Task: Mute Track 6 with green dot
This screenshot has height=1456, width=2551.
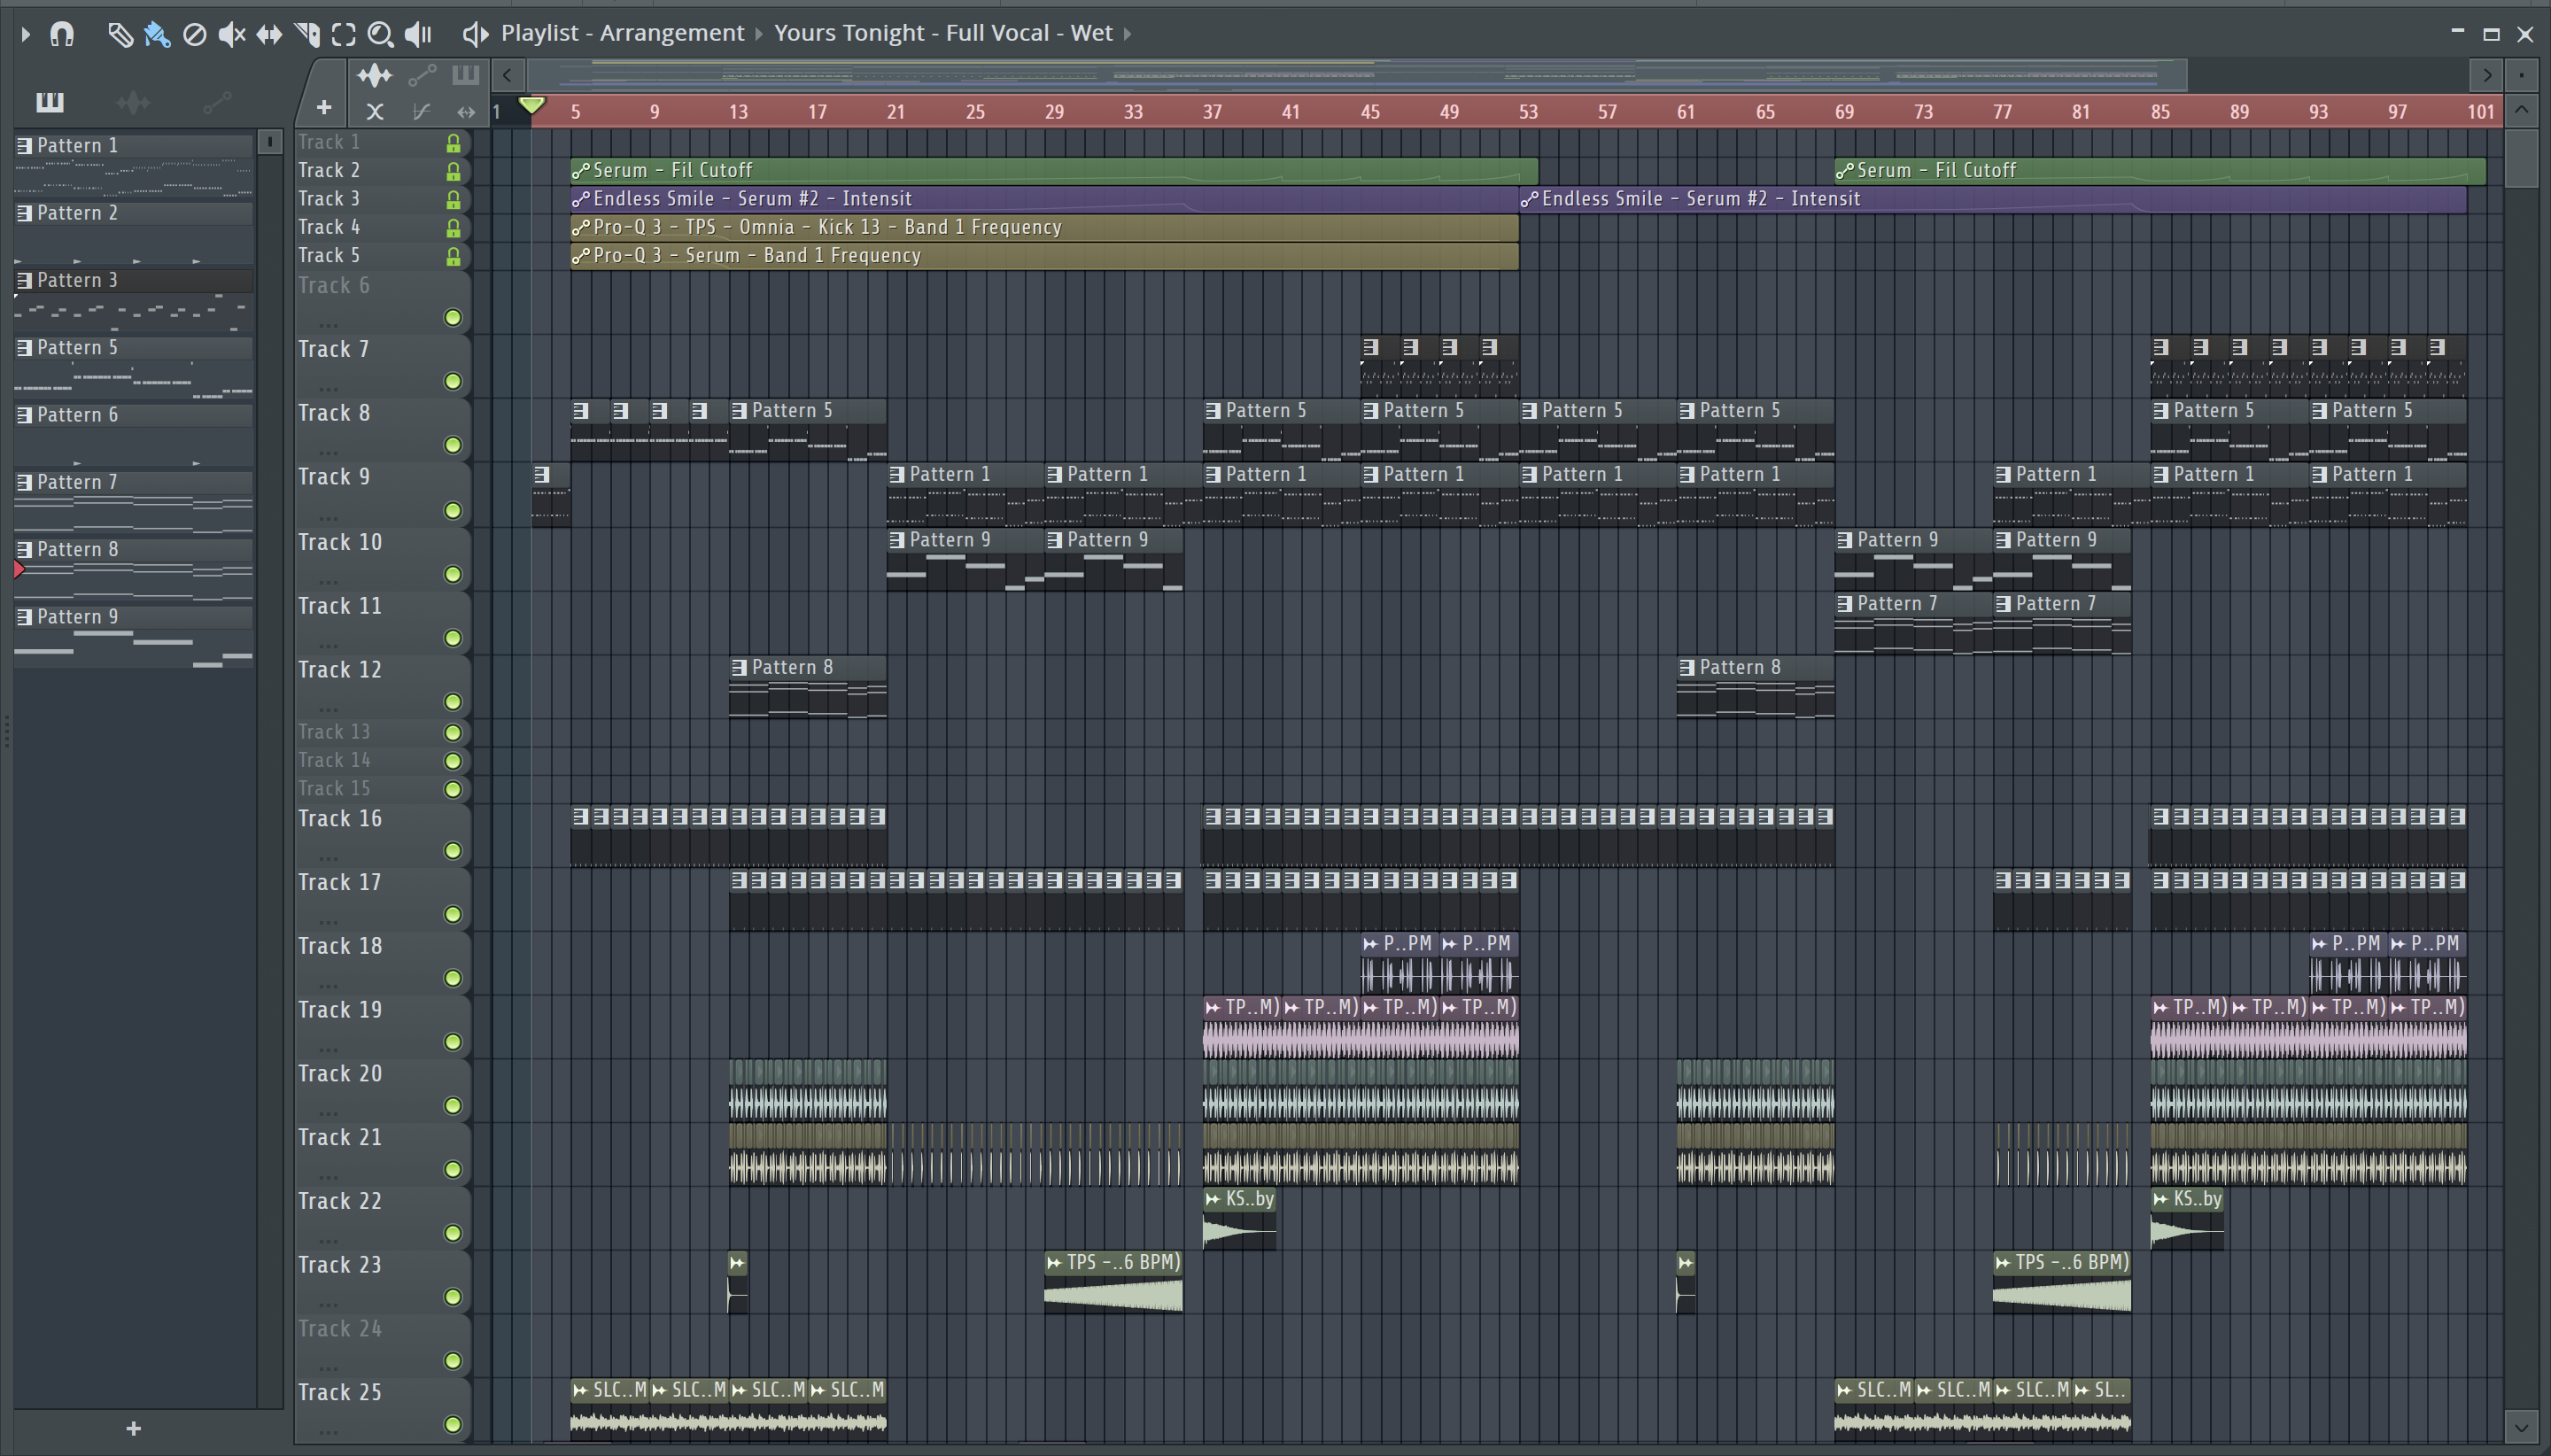Action: (453, 317)
